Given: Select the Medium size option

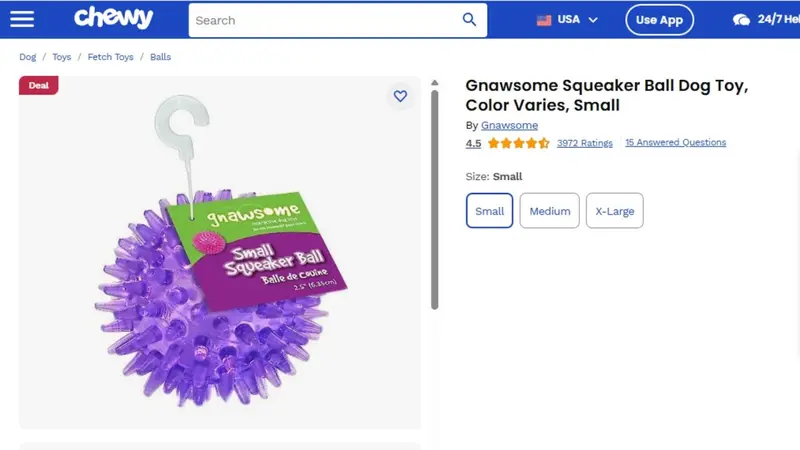Looking at the screenshot, I should click(549, 211).
